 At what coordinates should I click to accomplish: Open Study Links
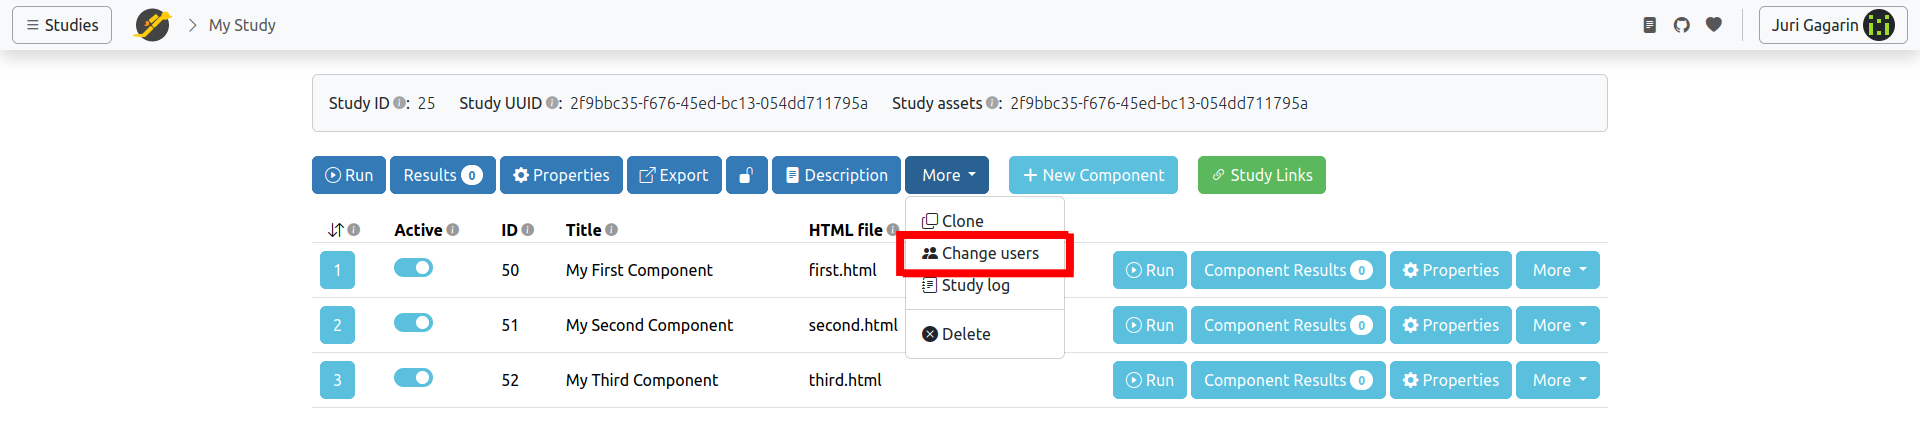pos(1262,175)
